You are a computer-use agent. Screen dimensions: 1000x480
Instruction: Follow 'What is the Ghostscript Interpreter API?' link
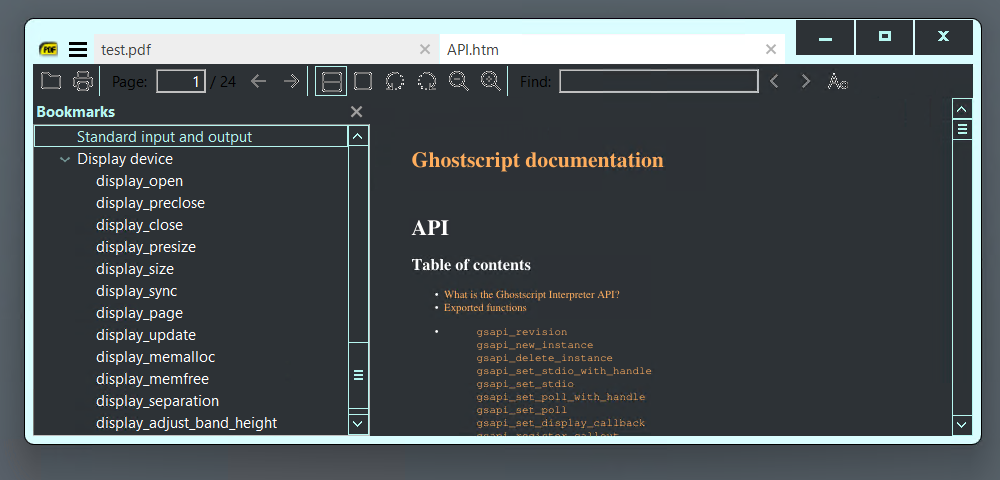(532, 295)
